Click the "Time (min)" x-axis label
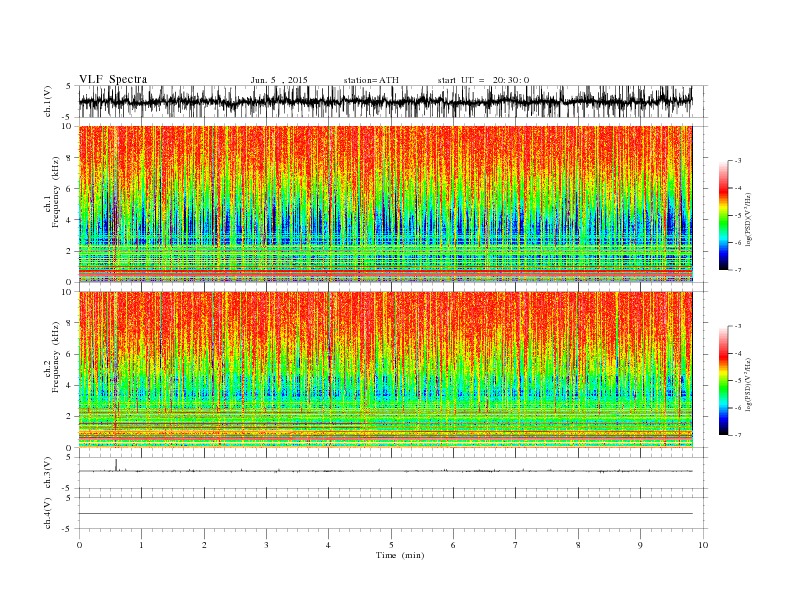The height and width of the screenshot is (612, 792). coord(400,555)
